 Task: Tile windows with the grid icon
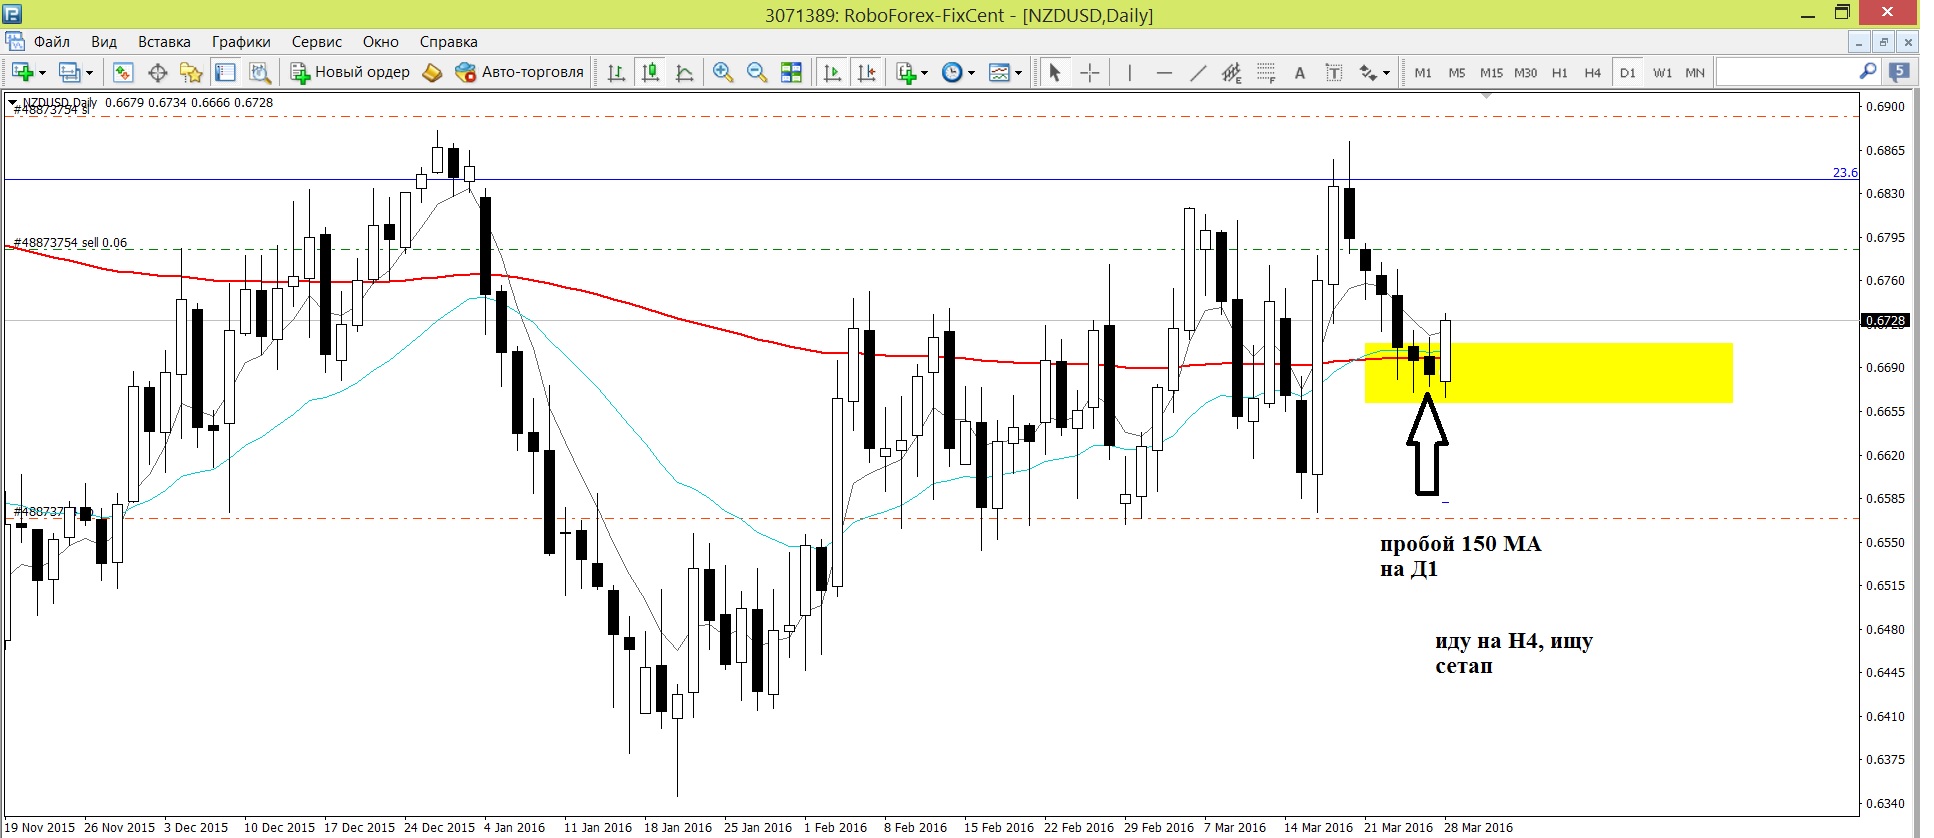791,72
